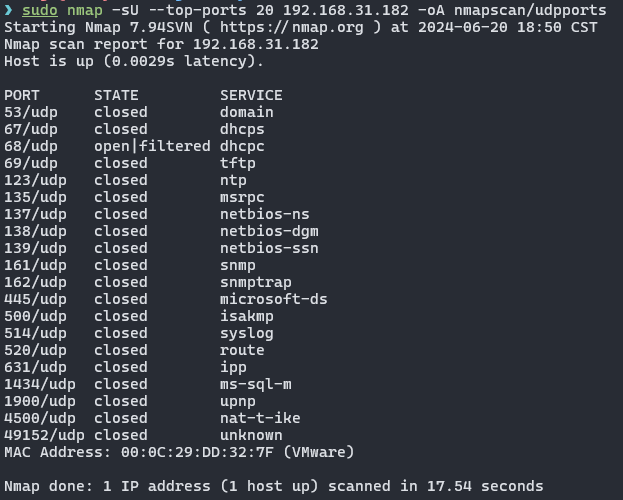Click the nat-t-ike service name
Screen dimensions: 623x500
260,418
